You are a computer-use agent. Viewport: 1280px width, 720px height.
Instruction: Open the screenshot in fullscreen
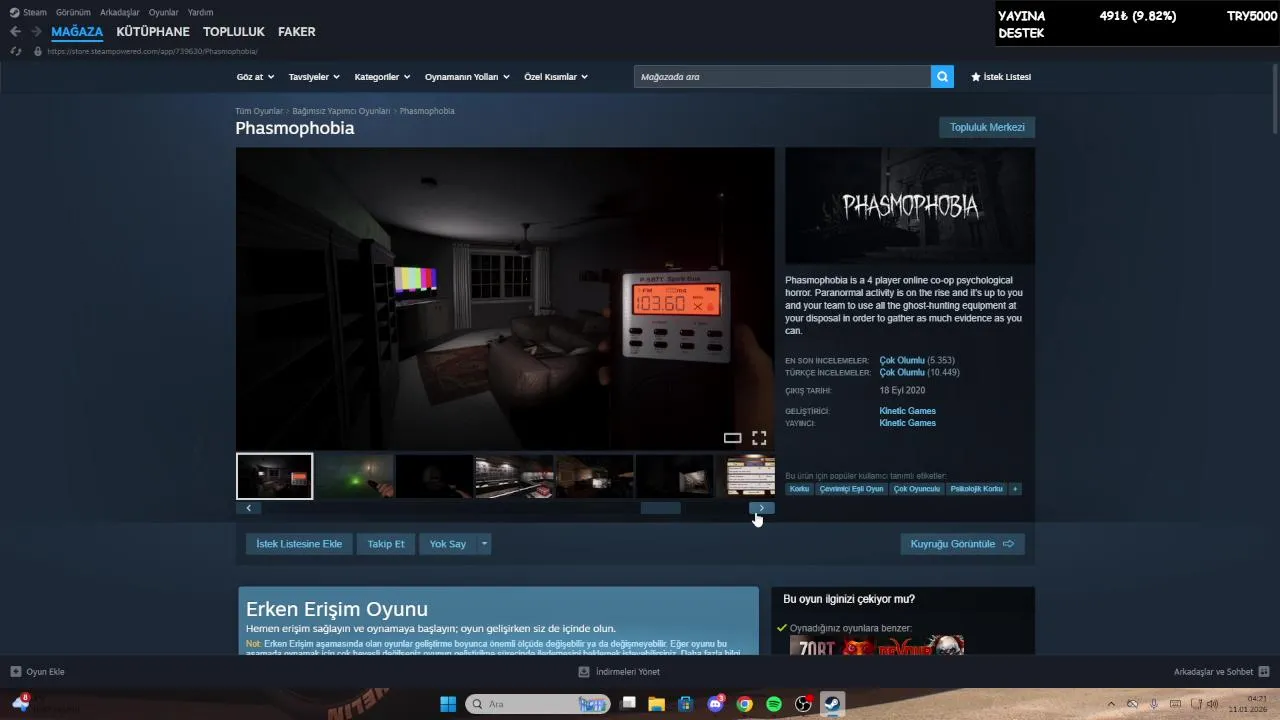(759, 438)
